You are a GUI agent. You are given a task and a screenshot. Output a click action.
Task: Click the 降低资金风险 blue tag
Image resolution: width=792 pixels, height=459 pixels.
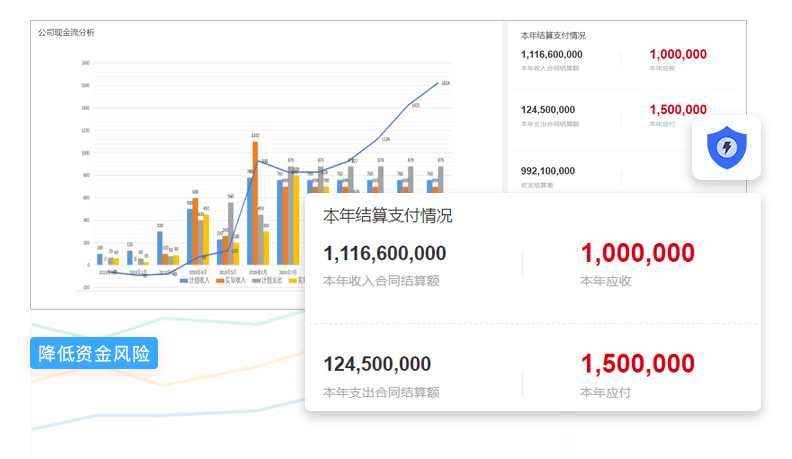[x=94, y=353]
